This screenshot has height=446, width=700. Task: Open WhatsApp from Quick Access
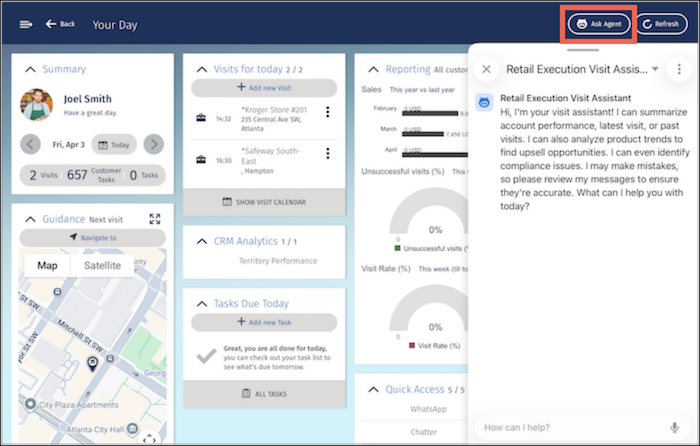(428, 409)
